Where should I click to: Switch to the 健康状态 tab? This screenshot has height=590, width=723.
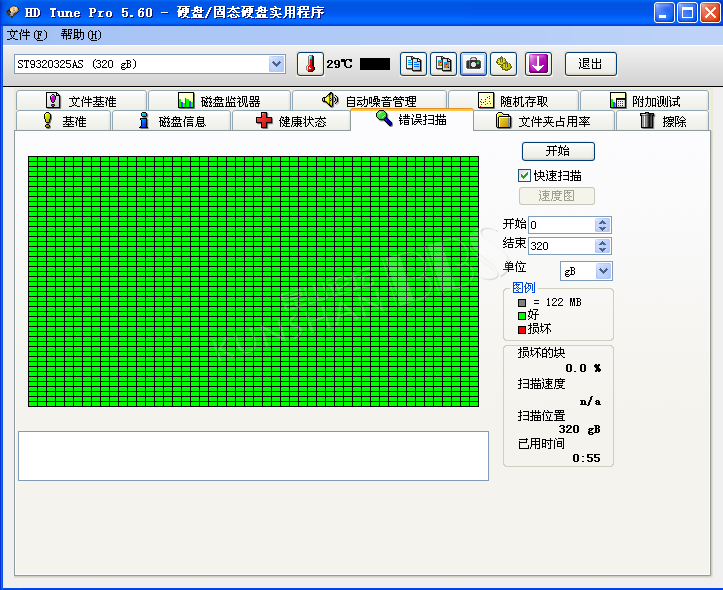click(291, 121)
